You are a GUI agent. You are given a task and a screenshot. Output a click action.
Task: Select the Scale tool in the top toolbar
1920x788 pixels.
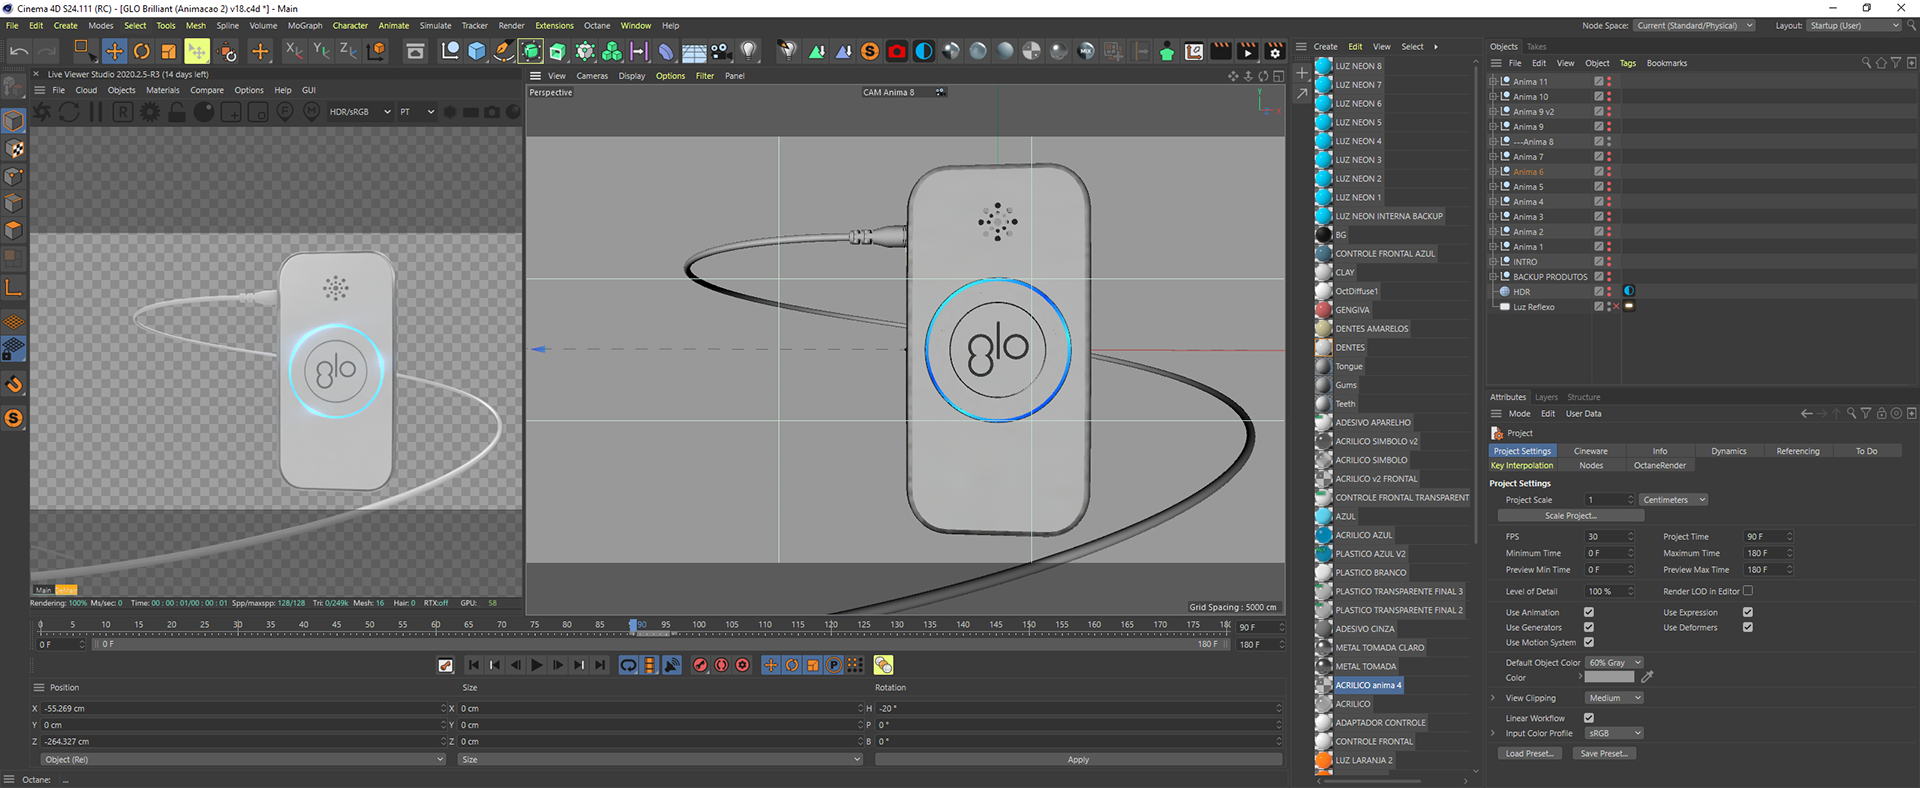coord(169,51)
